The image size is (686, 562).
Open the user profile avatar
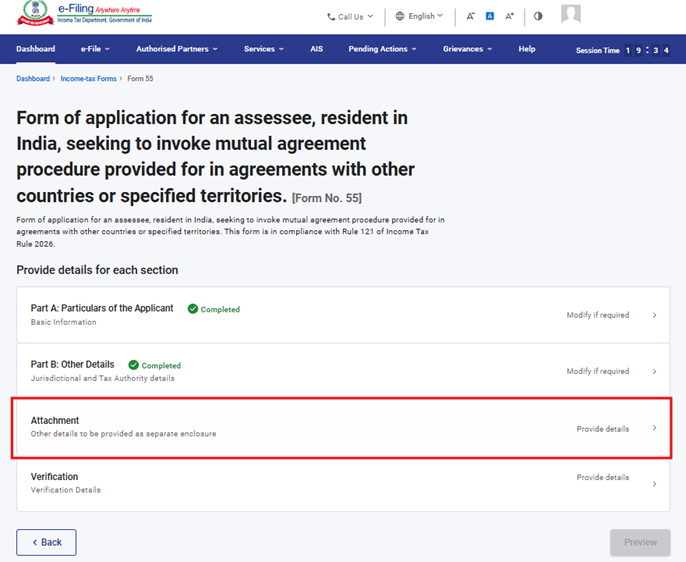point(571,15)
